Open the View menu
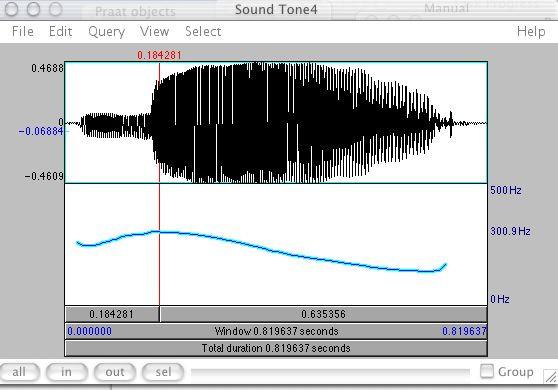This screenshot has width=558, height=390. point(154,32)
